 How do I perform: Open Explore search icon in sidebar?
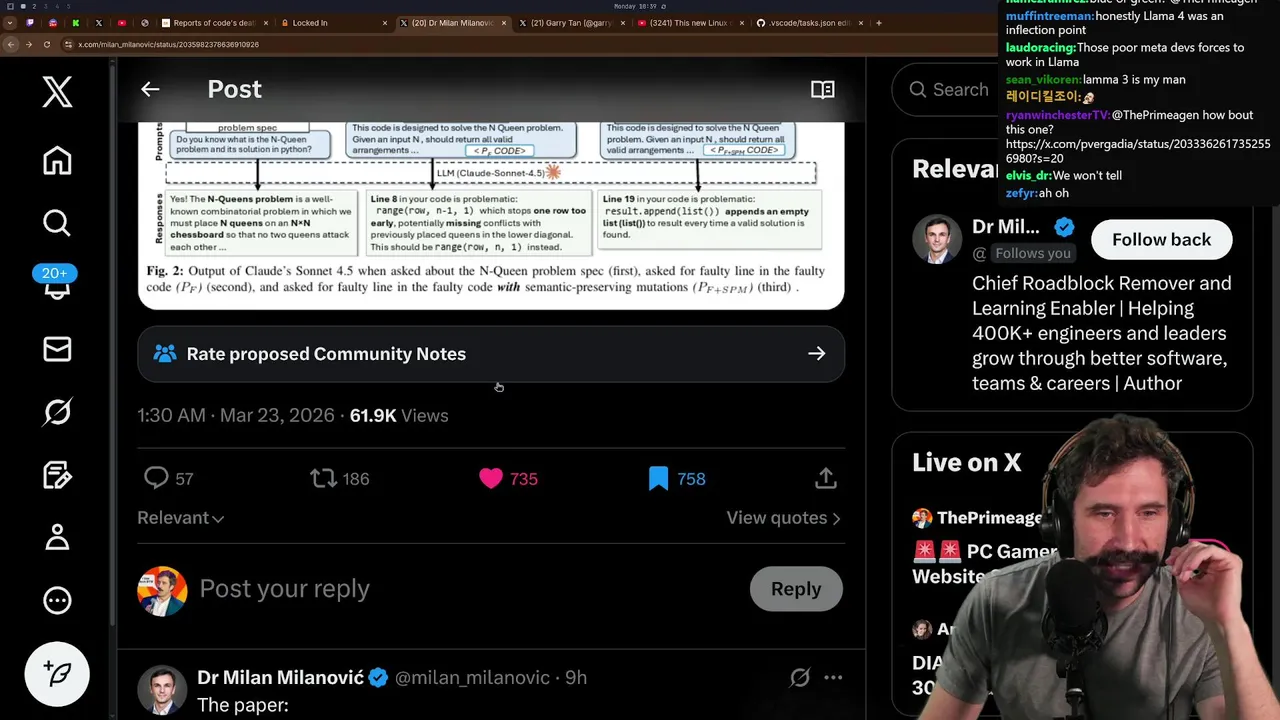click(57, 222)
